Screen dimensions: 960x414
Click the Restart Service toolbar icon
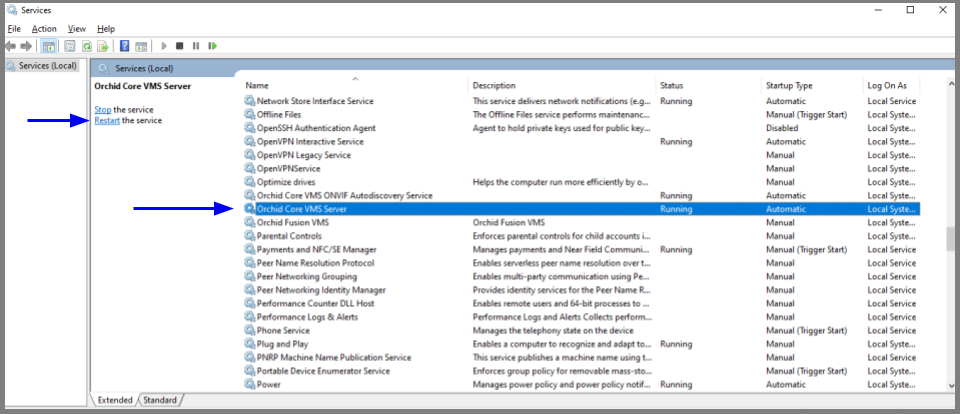[212, 46]
